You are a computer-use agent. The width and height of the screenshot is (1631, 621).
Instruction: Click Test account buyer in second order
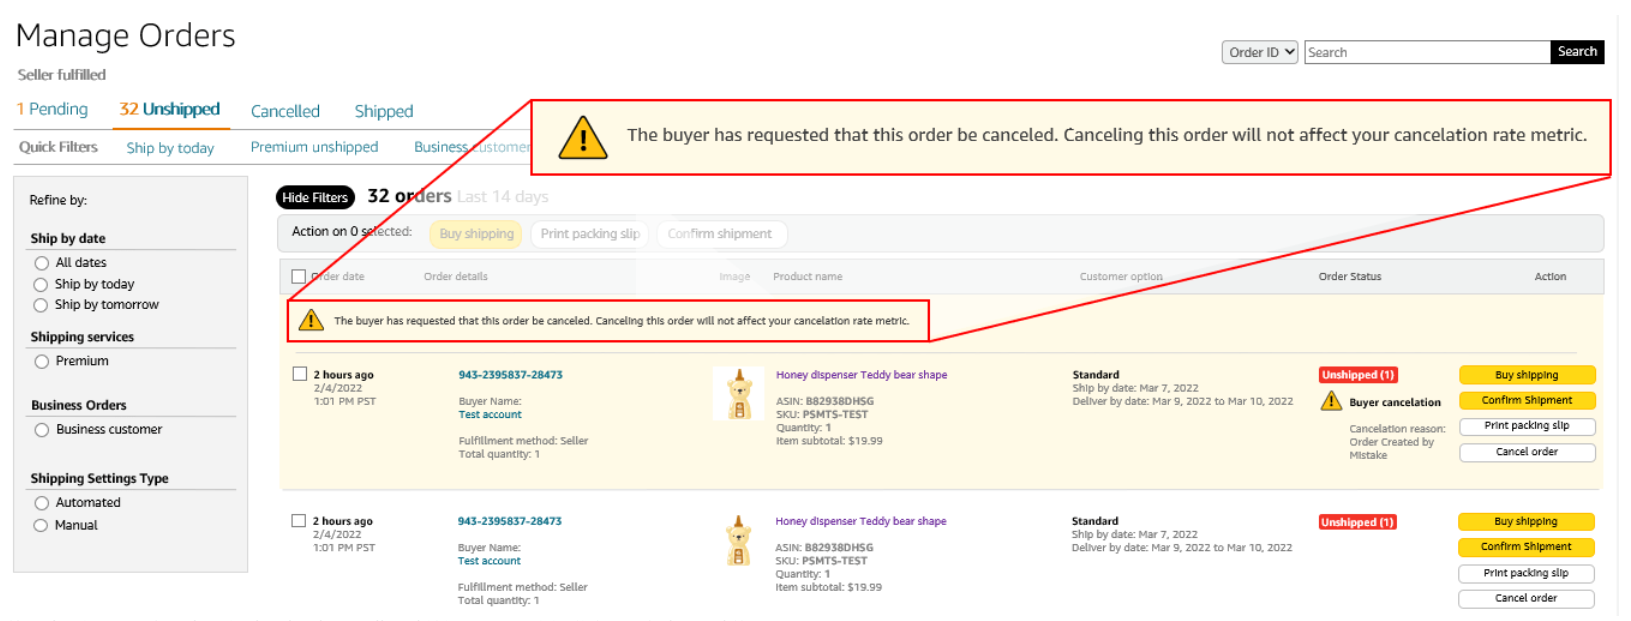[x=489, y=561]
